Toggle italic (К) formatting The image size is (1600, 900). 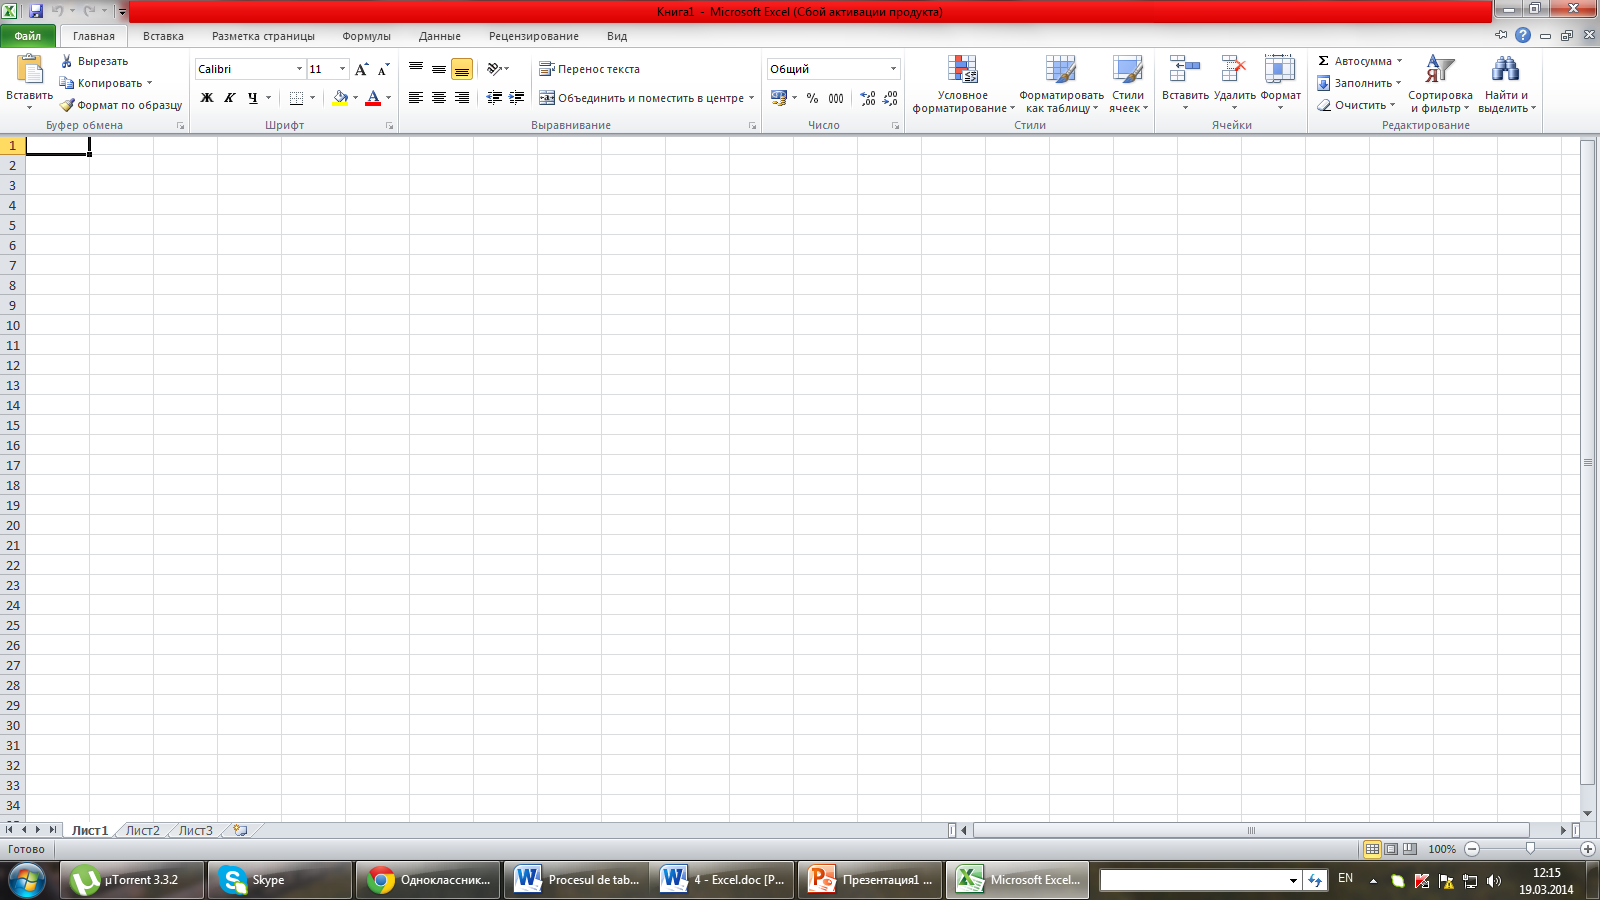230,98
